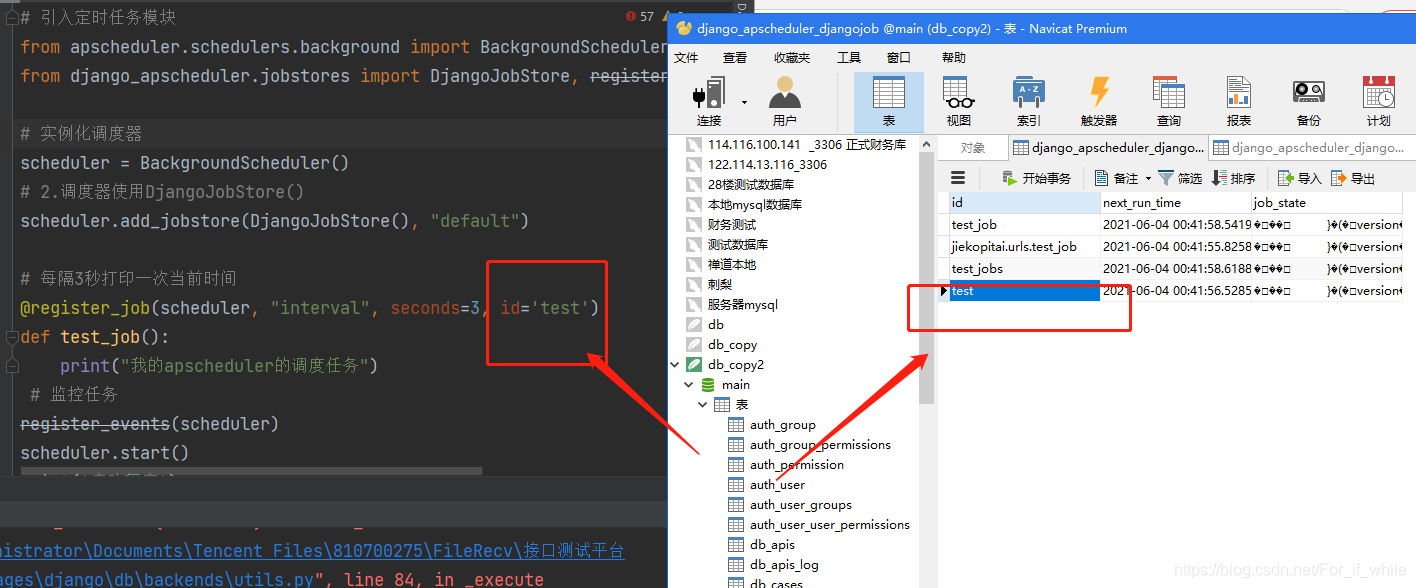Open the Trigger (触发器) toolbar button
This screenshot has width=1416, height=588.
1099,102
